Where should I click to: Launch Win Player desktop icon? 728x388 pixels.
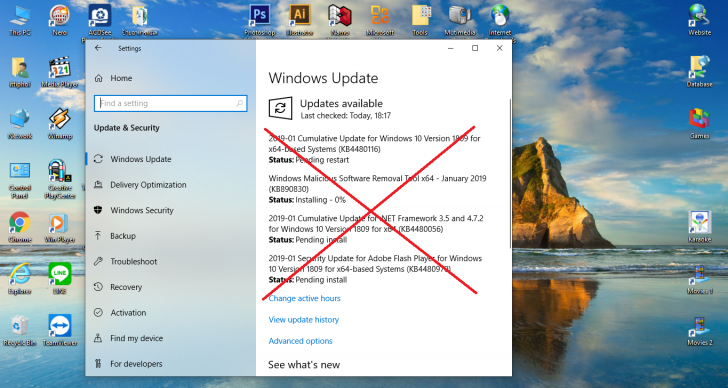59,227
